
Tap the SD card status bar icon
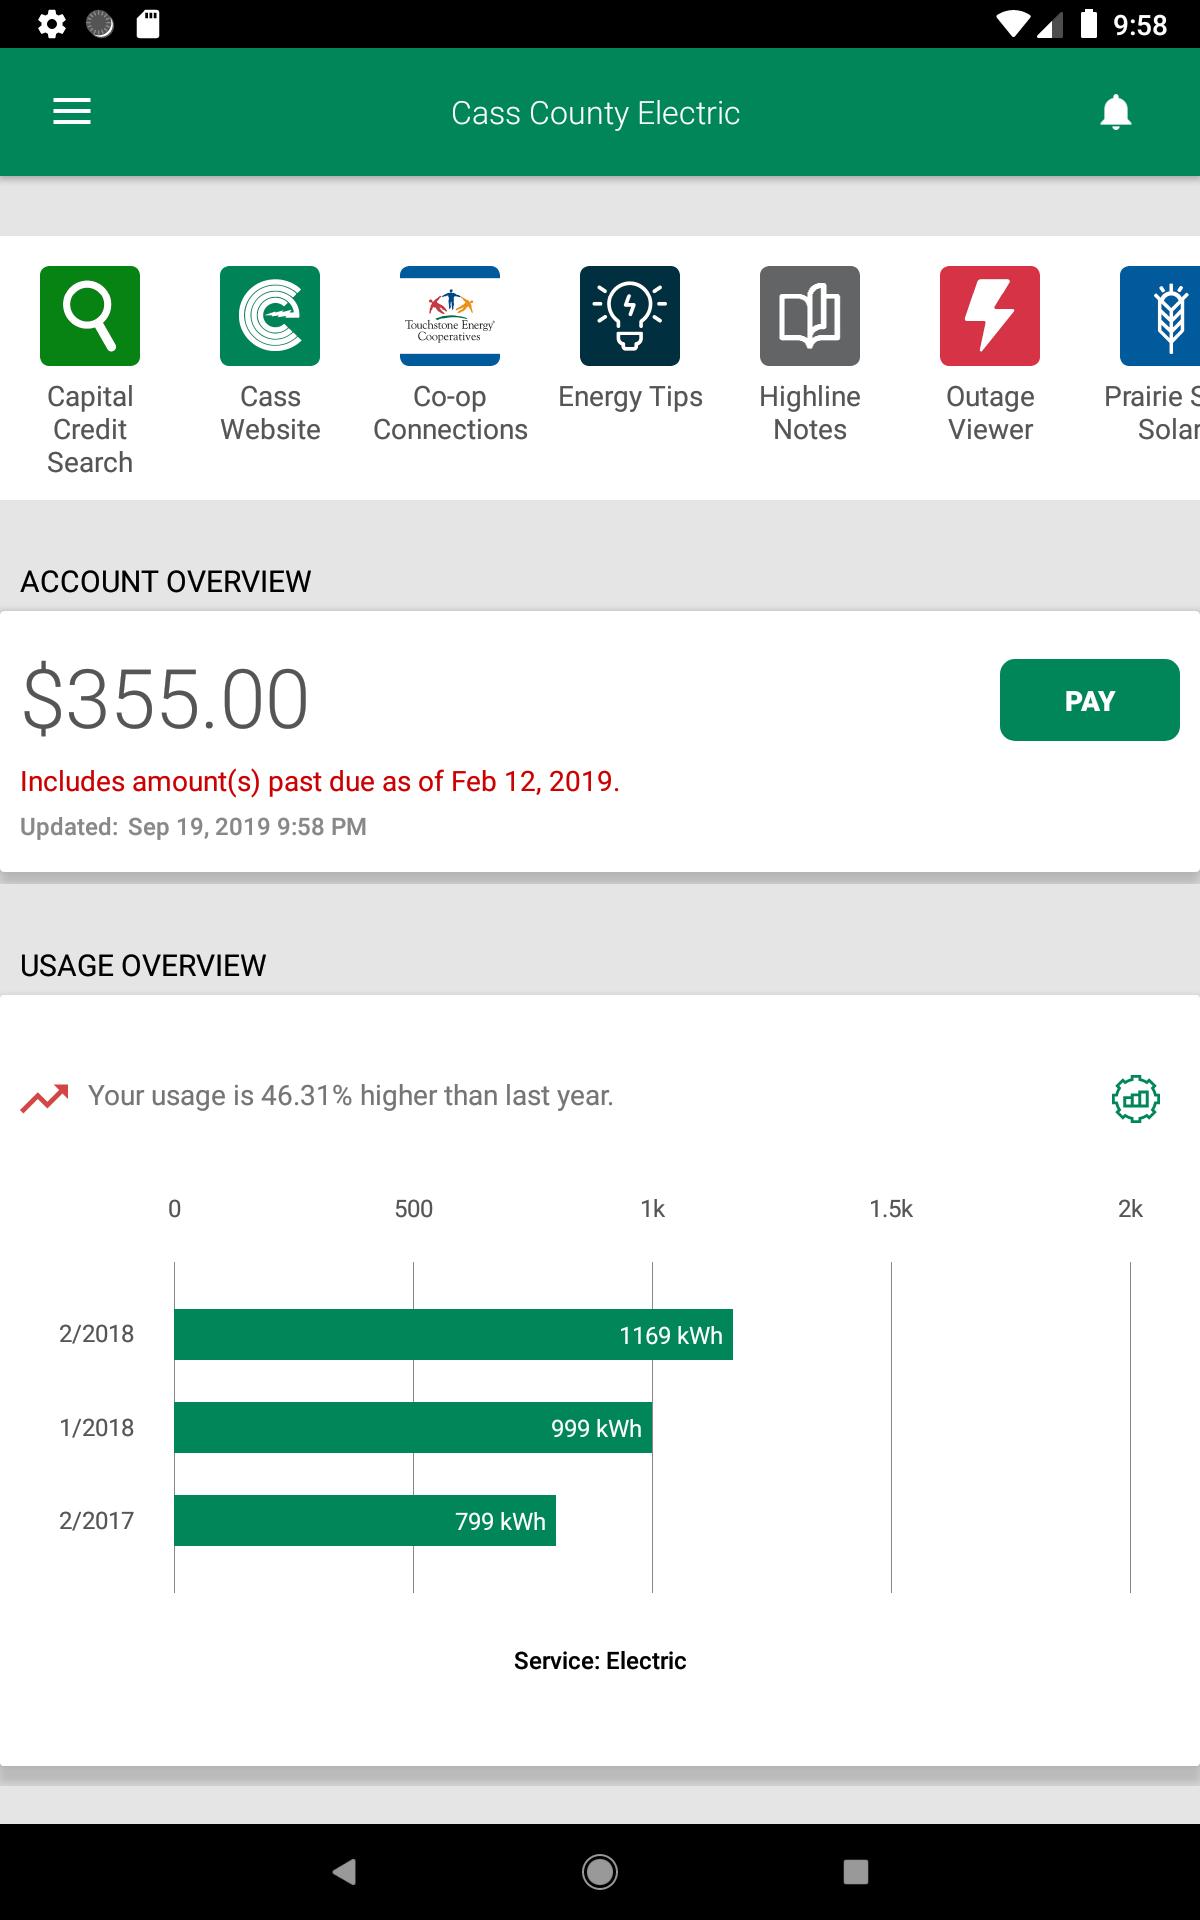[x=148, y=24]
